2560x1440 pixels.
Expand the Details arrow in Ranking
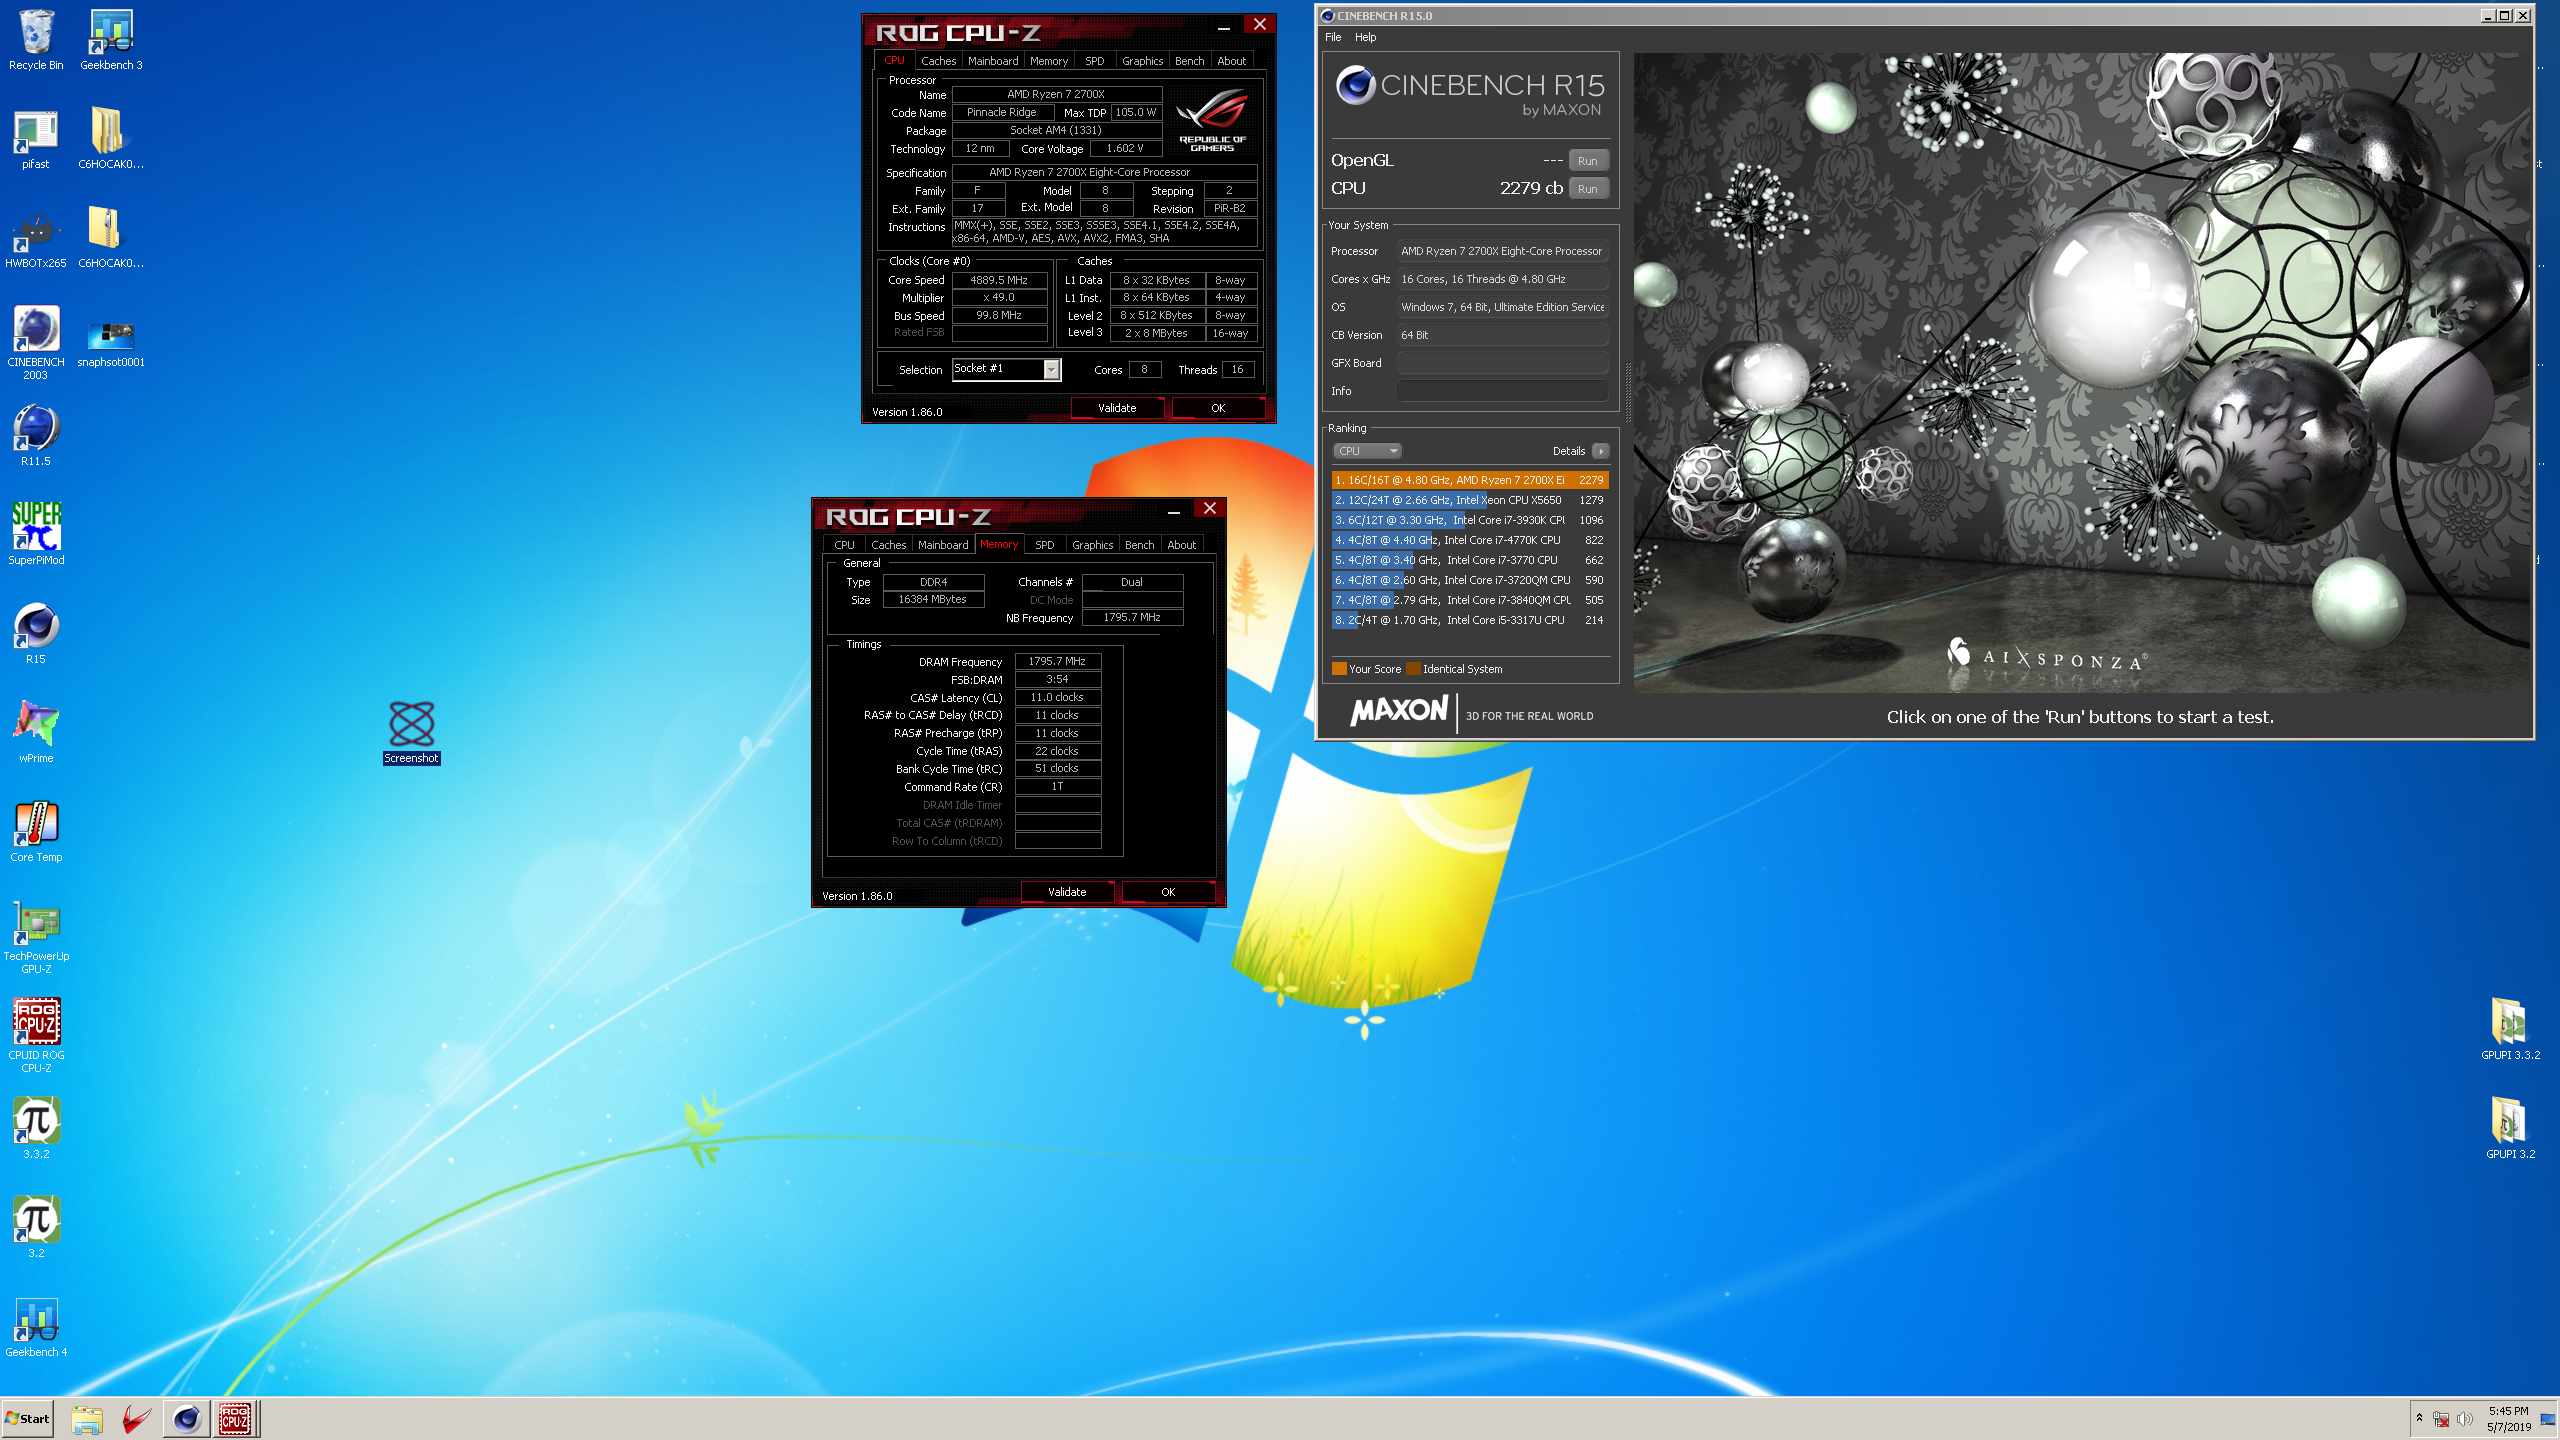click(x=1600, y=451)
